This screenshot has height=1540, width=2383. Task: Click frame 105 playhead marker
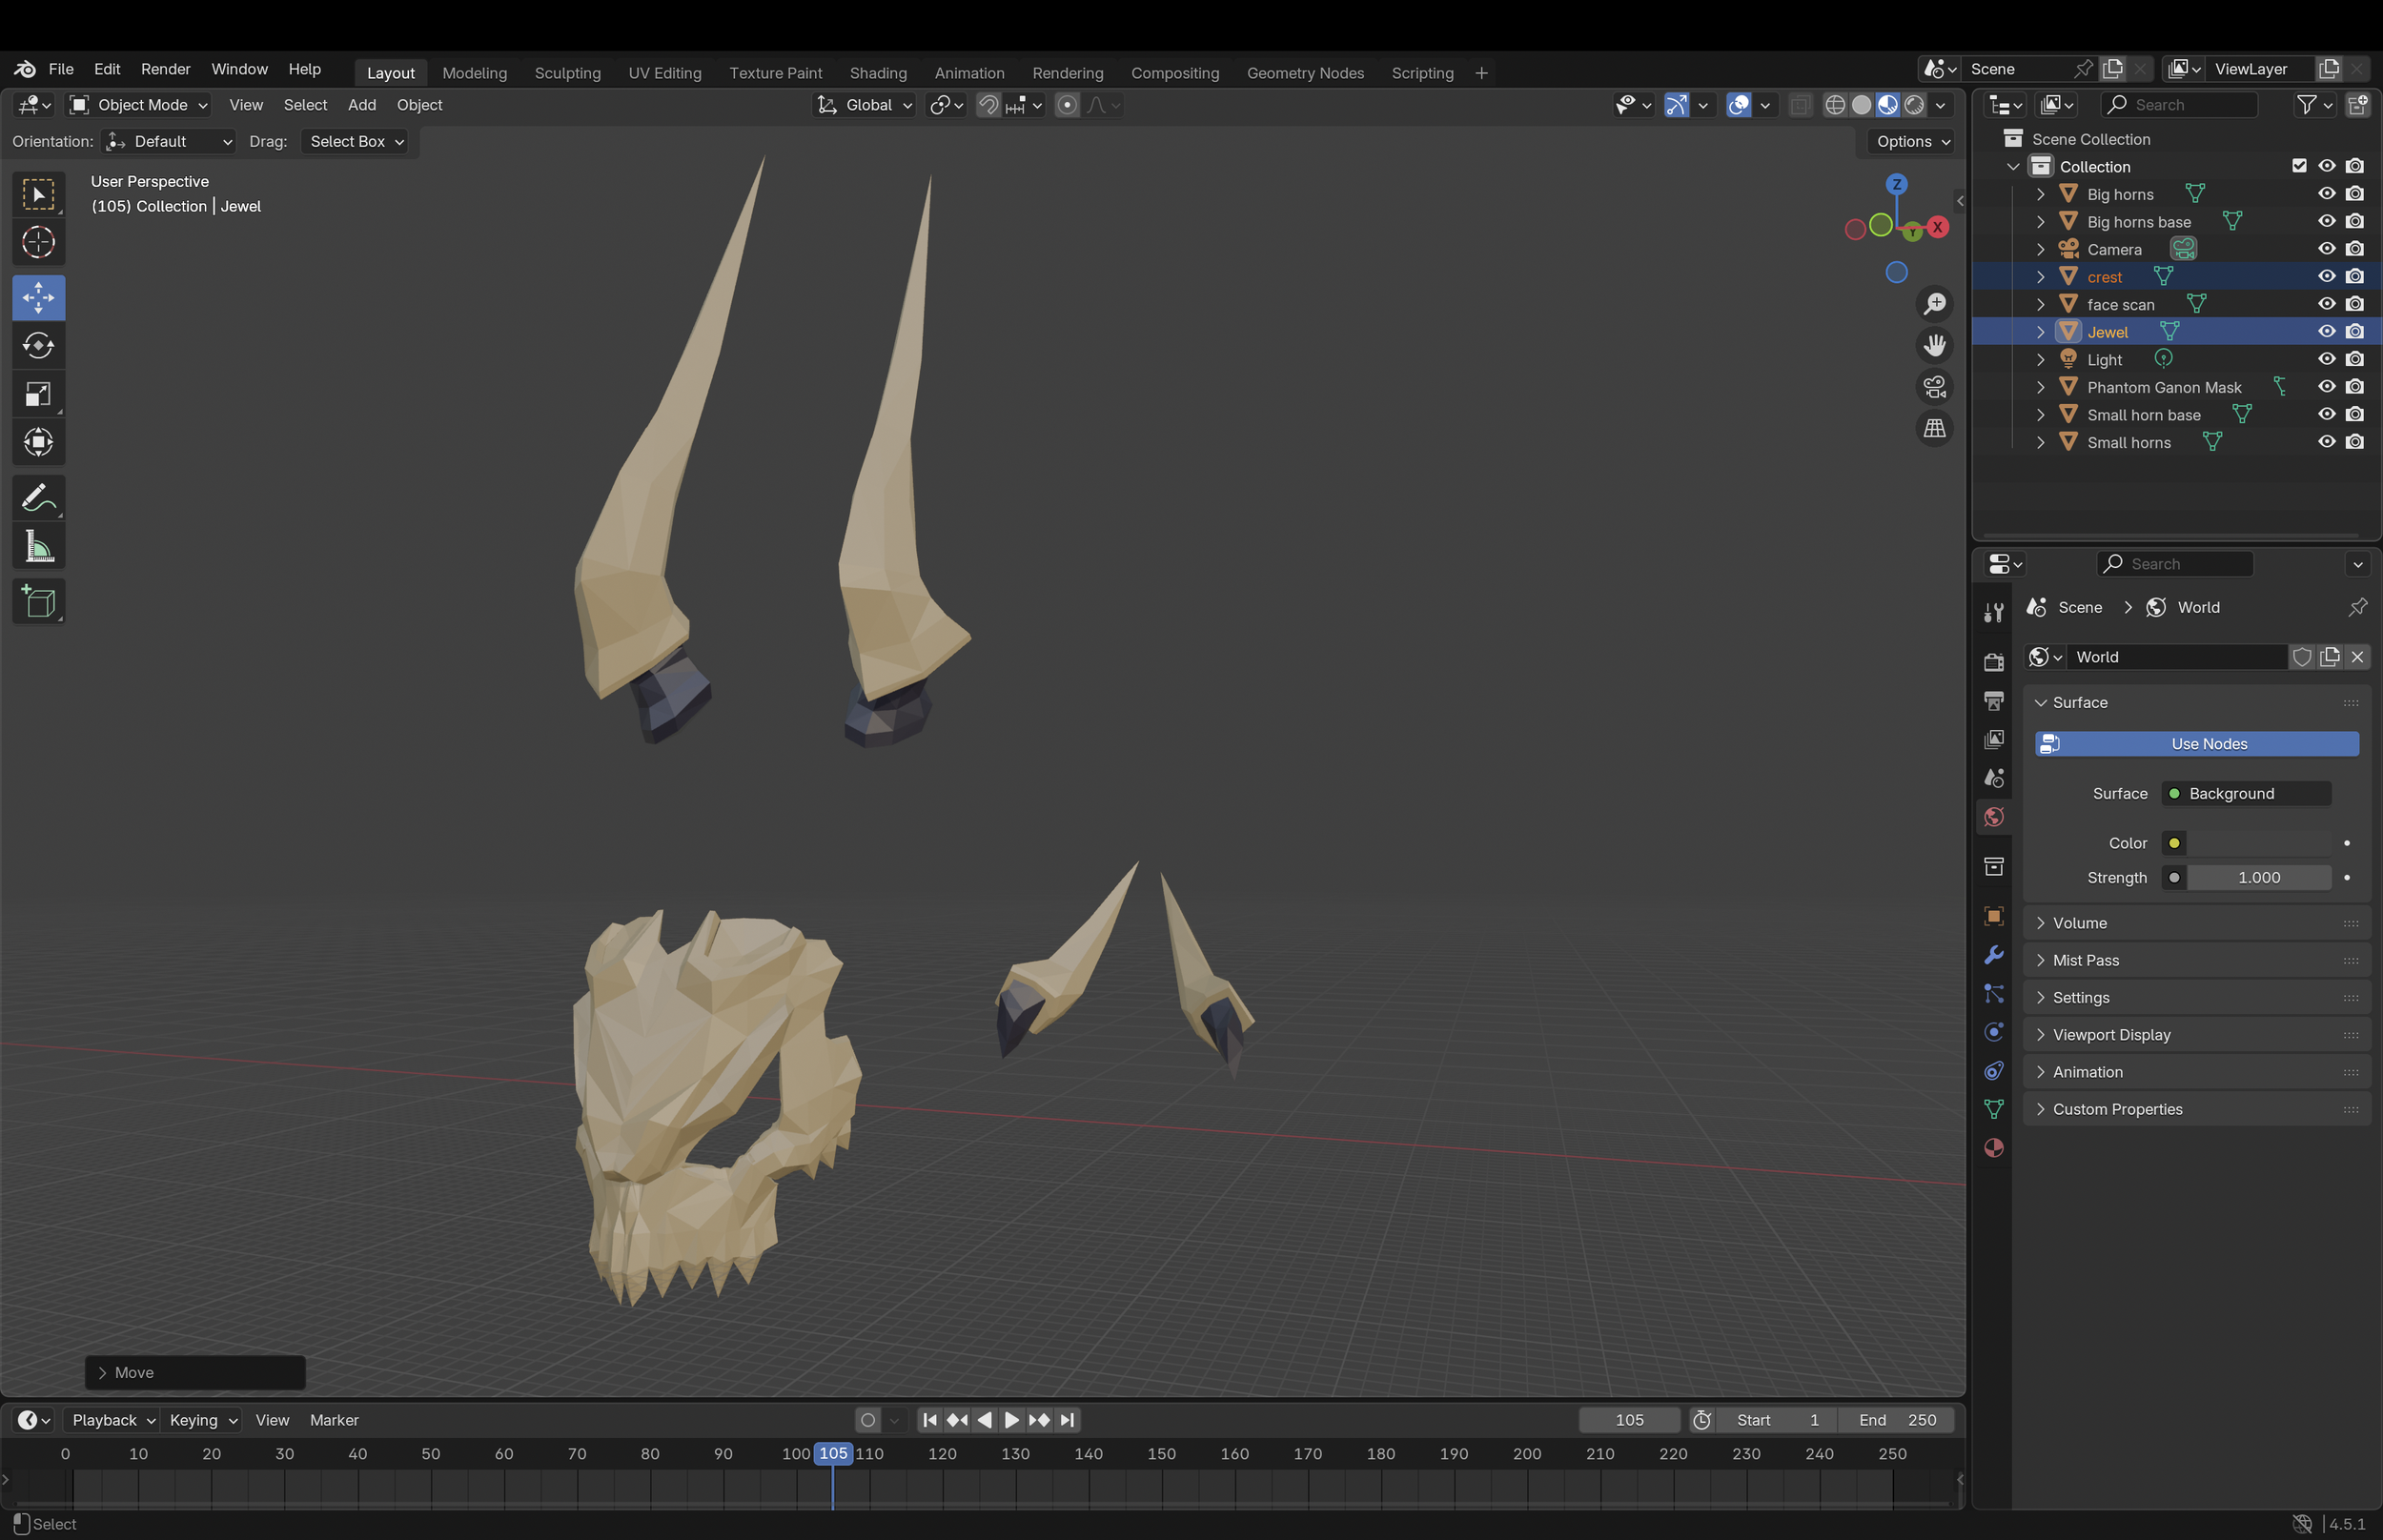click(833, 1454)
